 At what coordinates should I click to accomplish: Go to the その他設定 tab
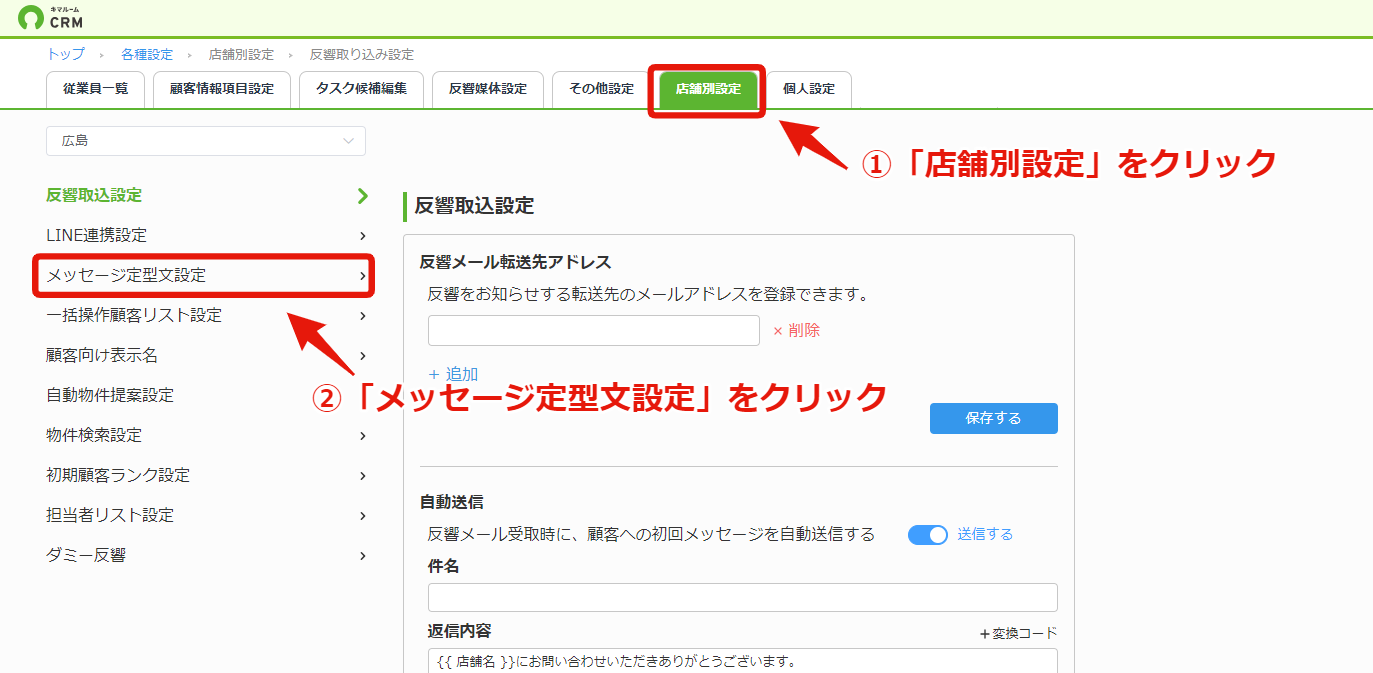click(602, 89)
